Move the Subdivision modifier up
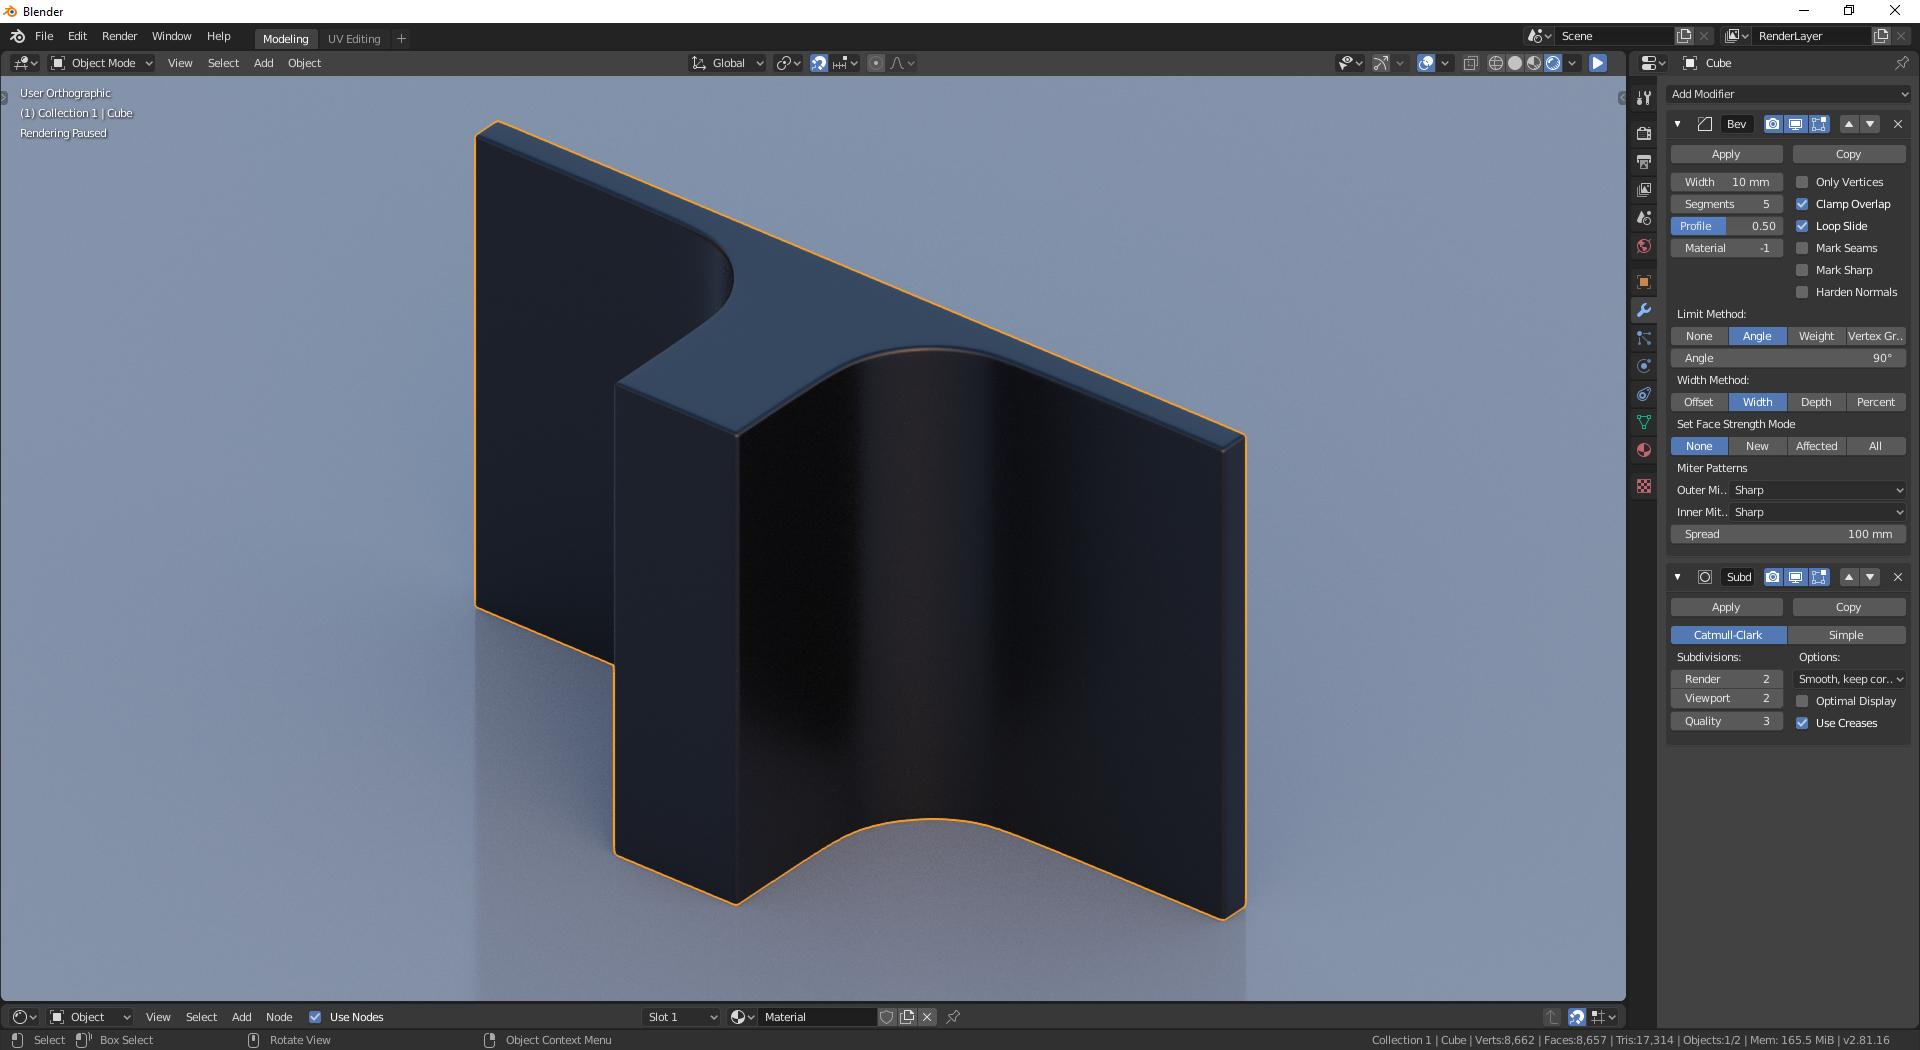The width and height of the screenshot is (1920, 1050). click(x=1848, y=577)
